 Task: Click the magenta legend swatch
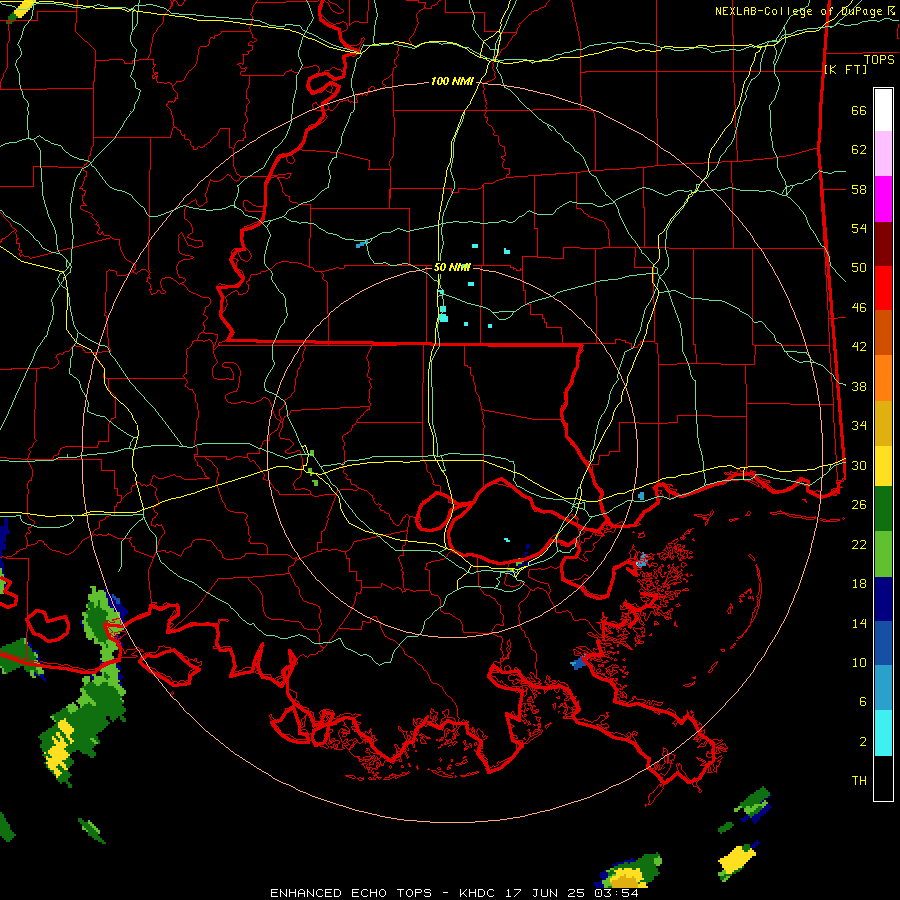[x=883, y=199]
